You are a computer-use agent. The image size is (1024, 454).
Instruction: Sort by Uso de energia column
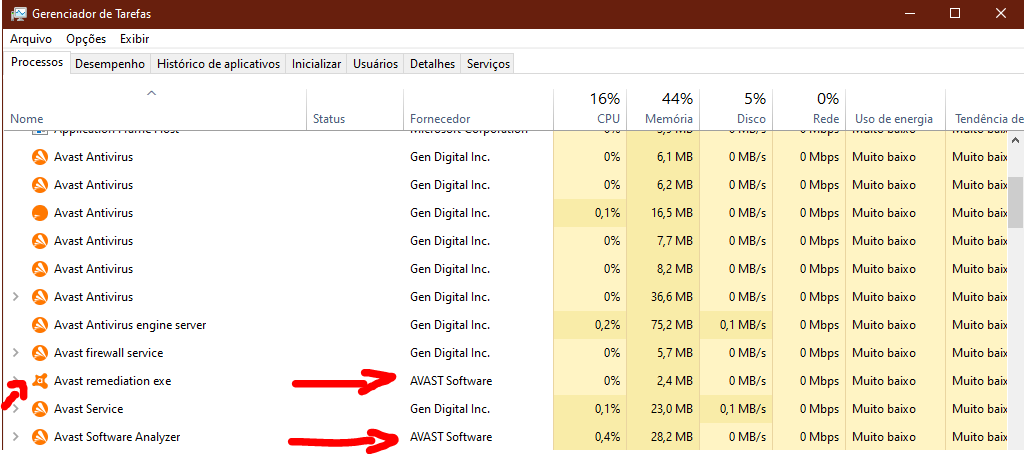pos(893,119)
